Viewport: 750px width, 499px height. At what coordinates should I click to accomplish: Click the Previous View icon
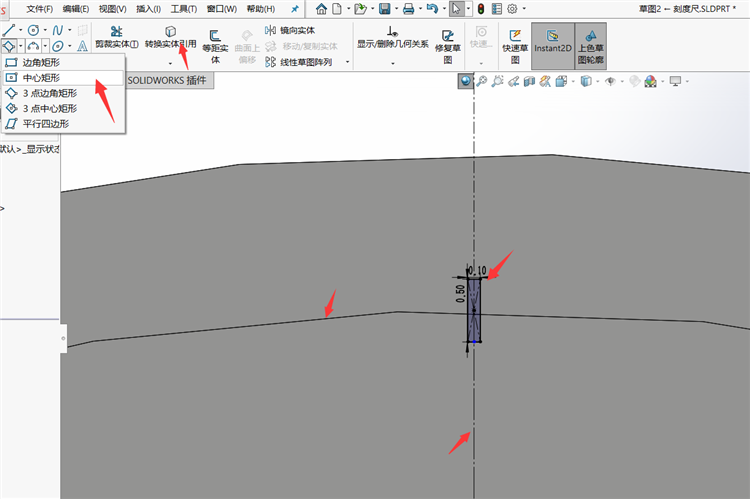tap(513, 81)
